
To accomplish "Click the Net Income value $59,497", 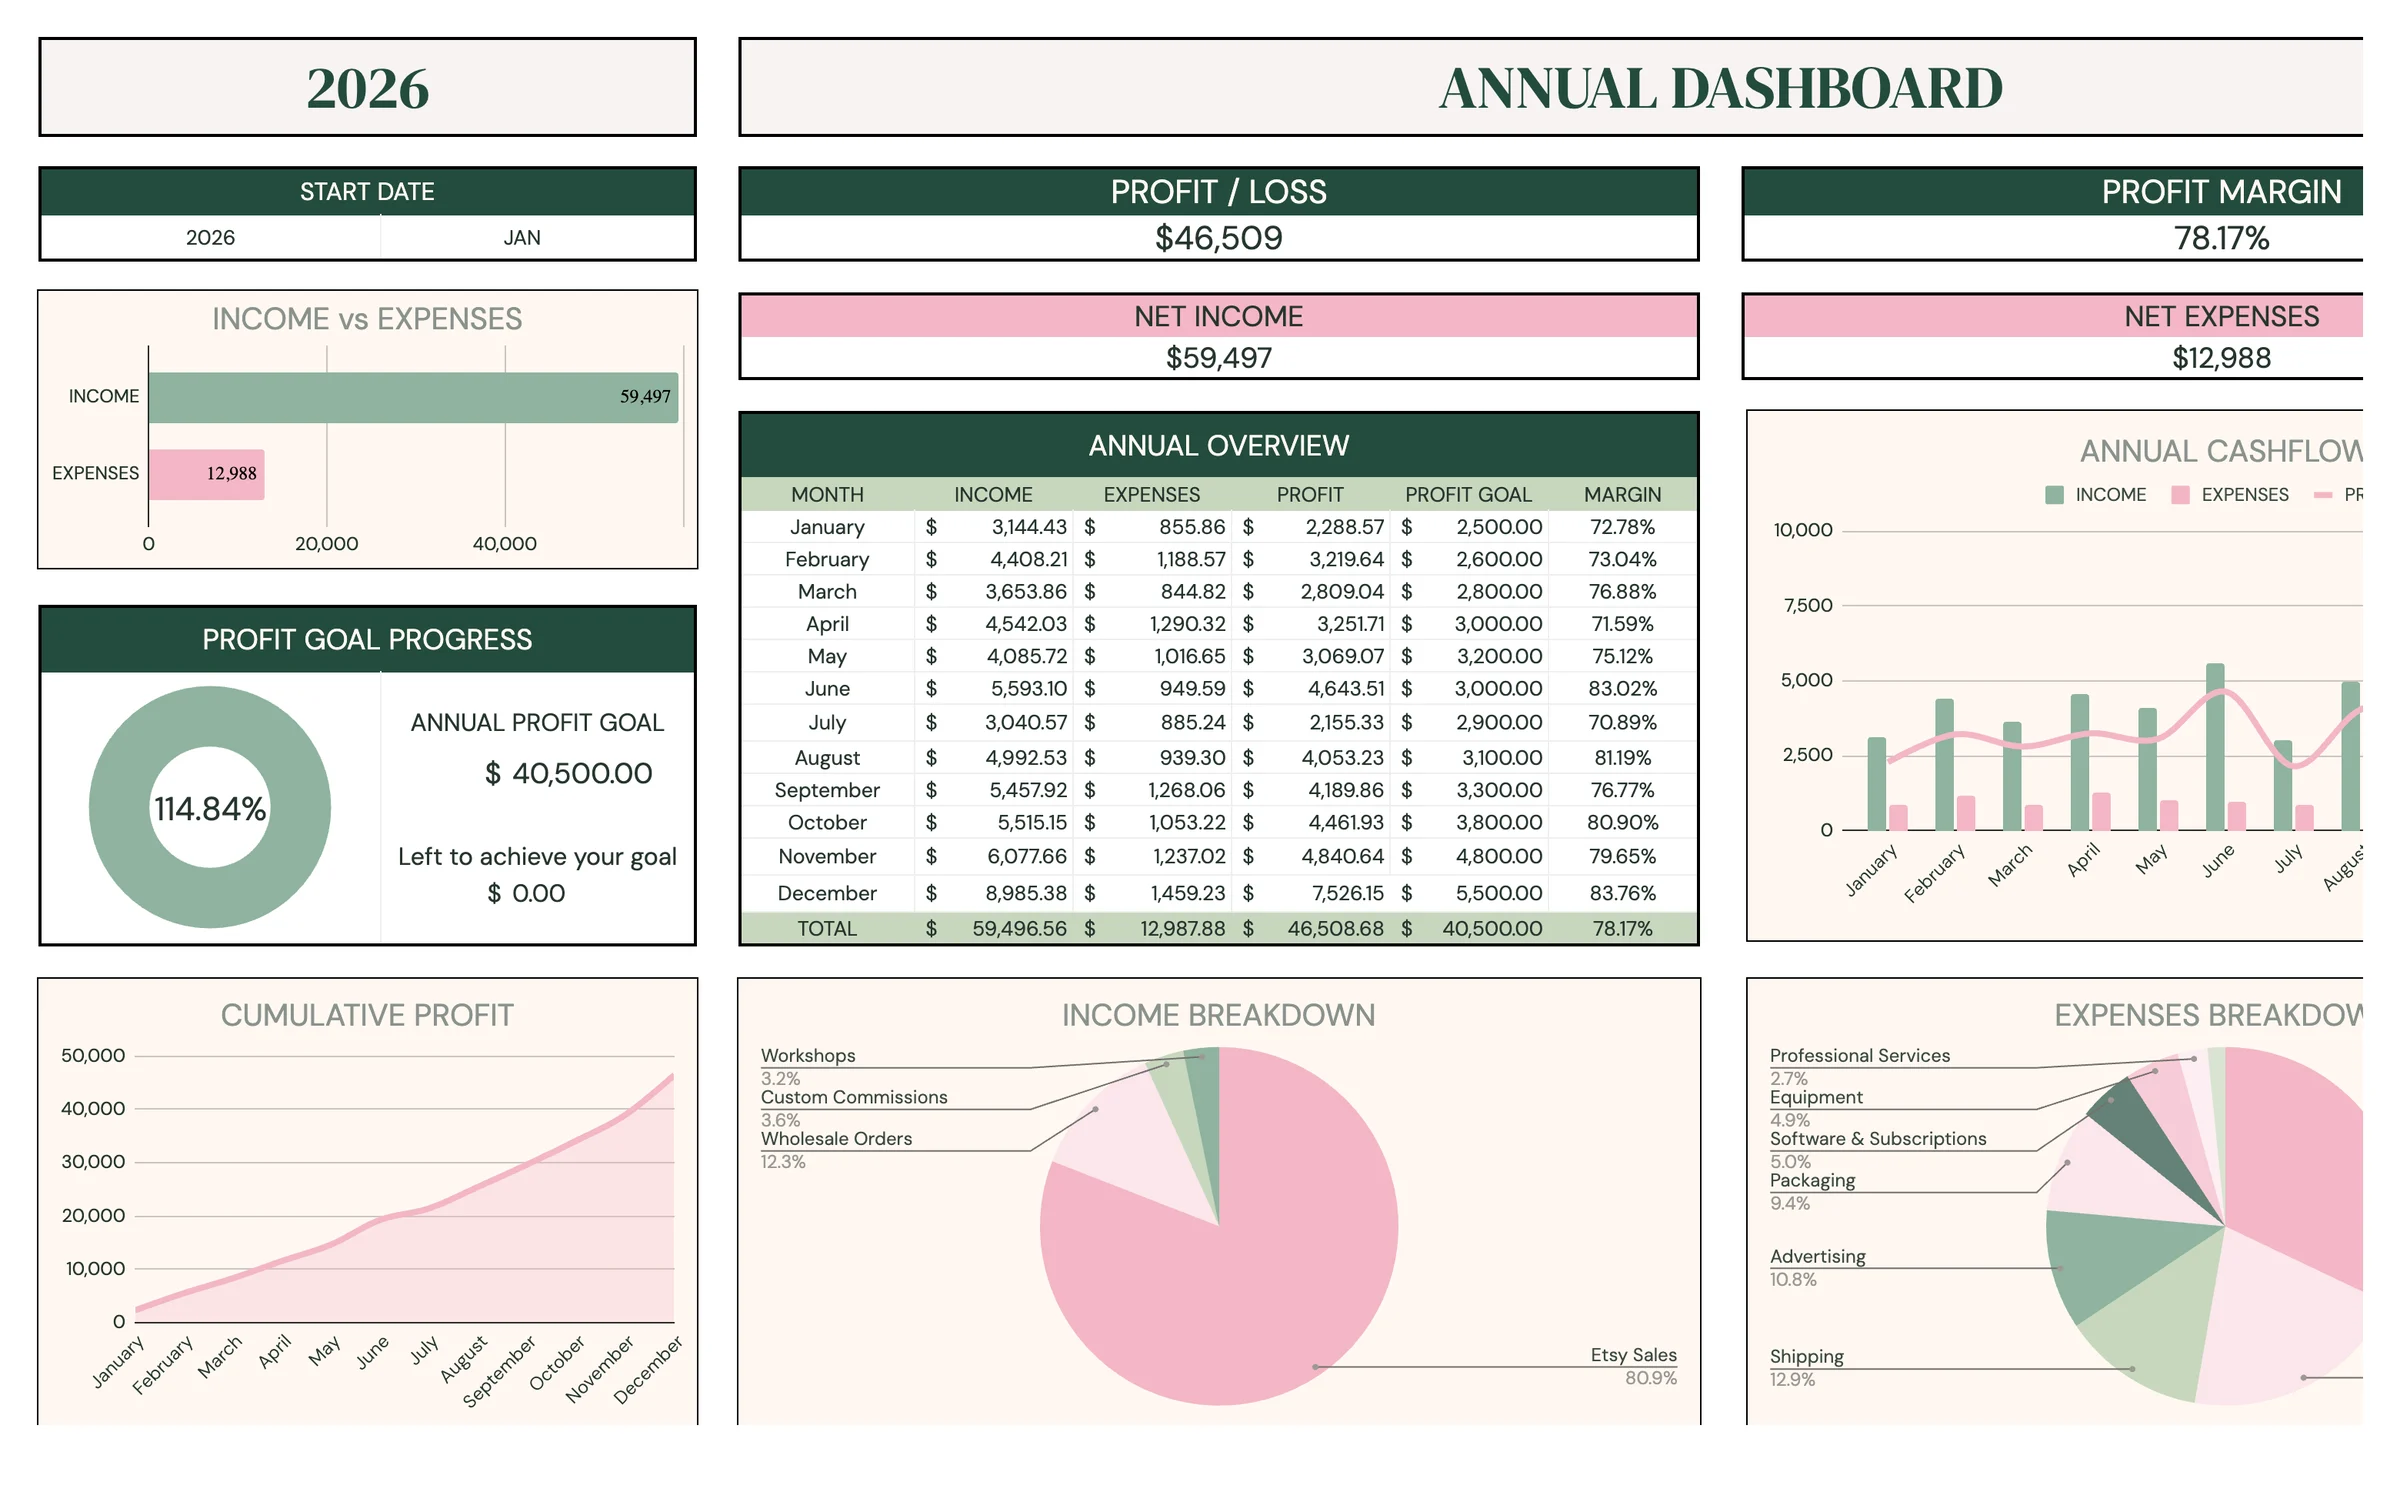I will tap(1218, 358).
